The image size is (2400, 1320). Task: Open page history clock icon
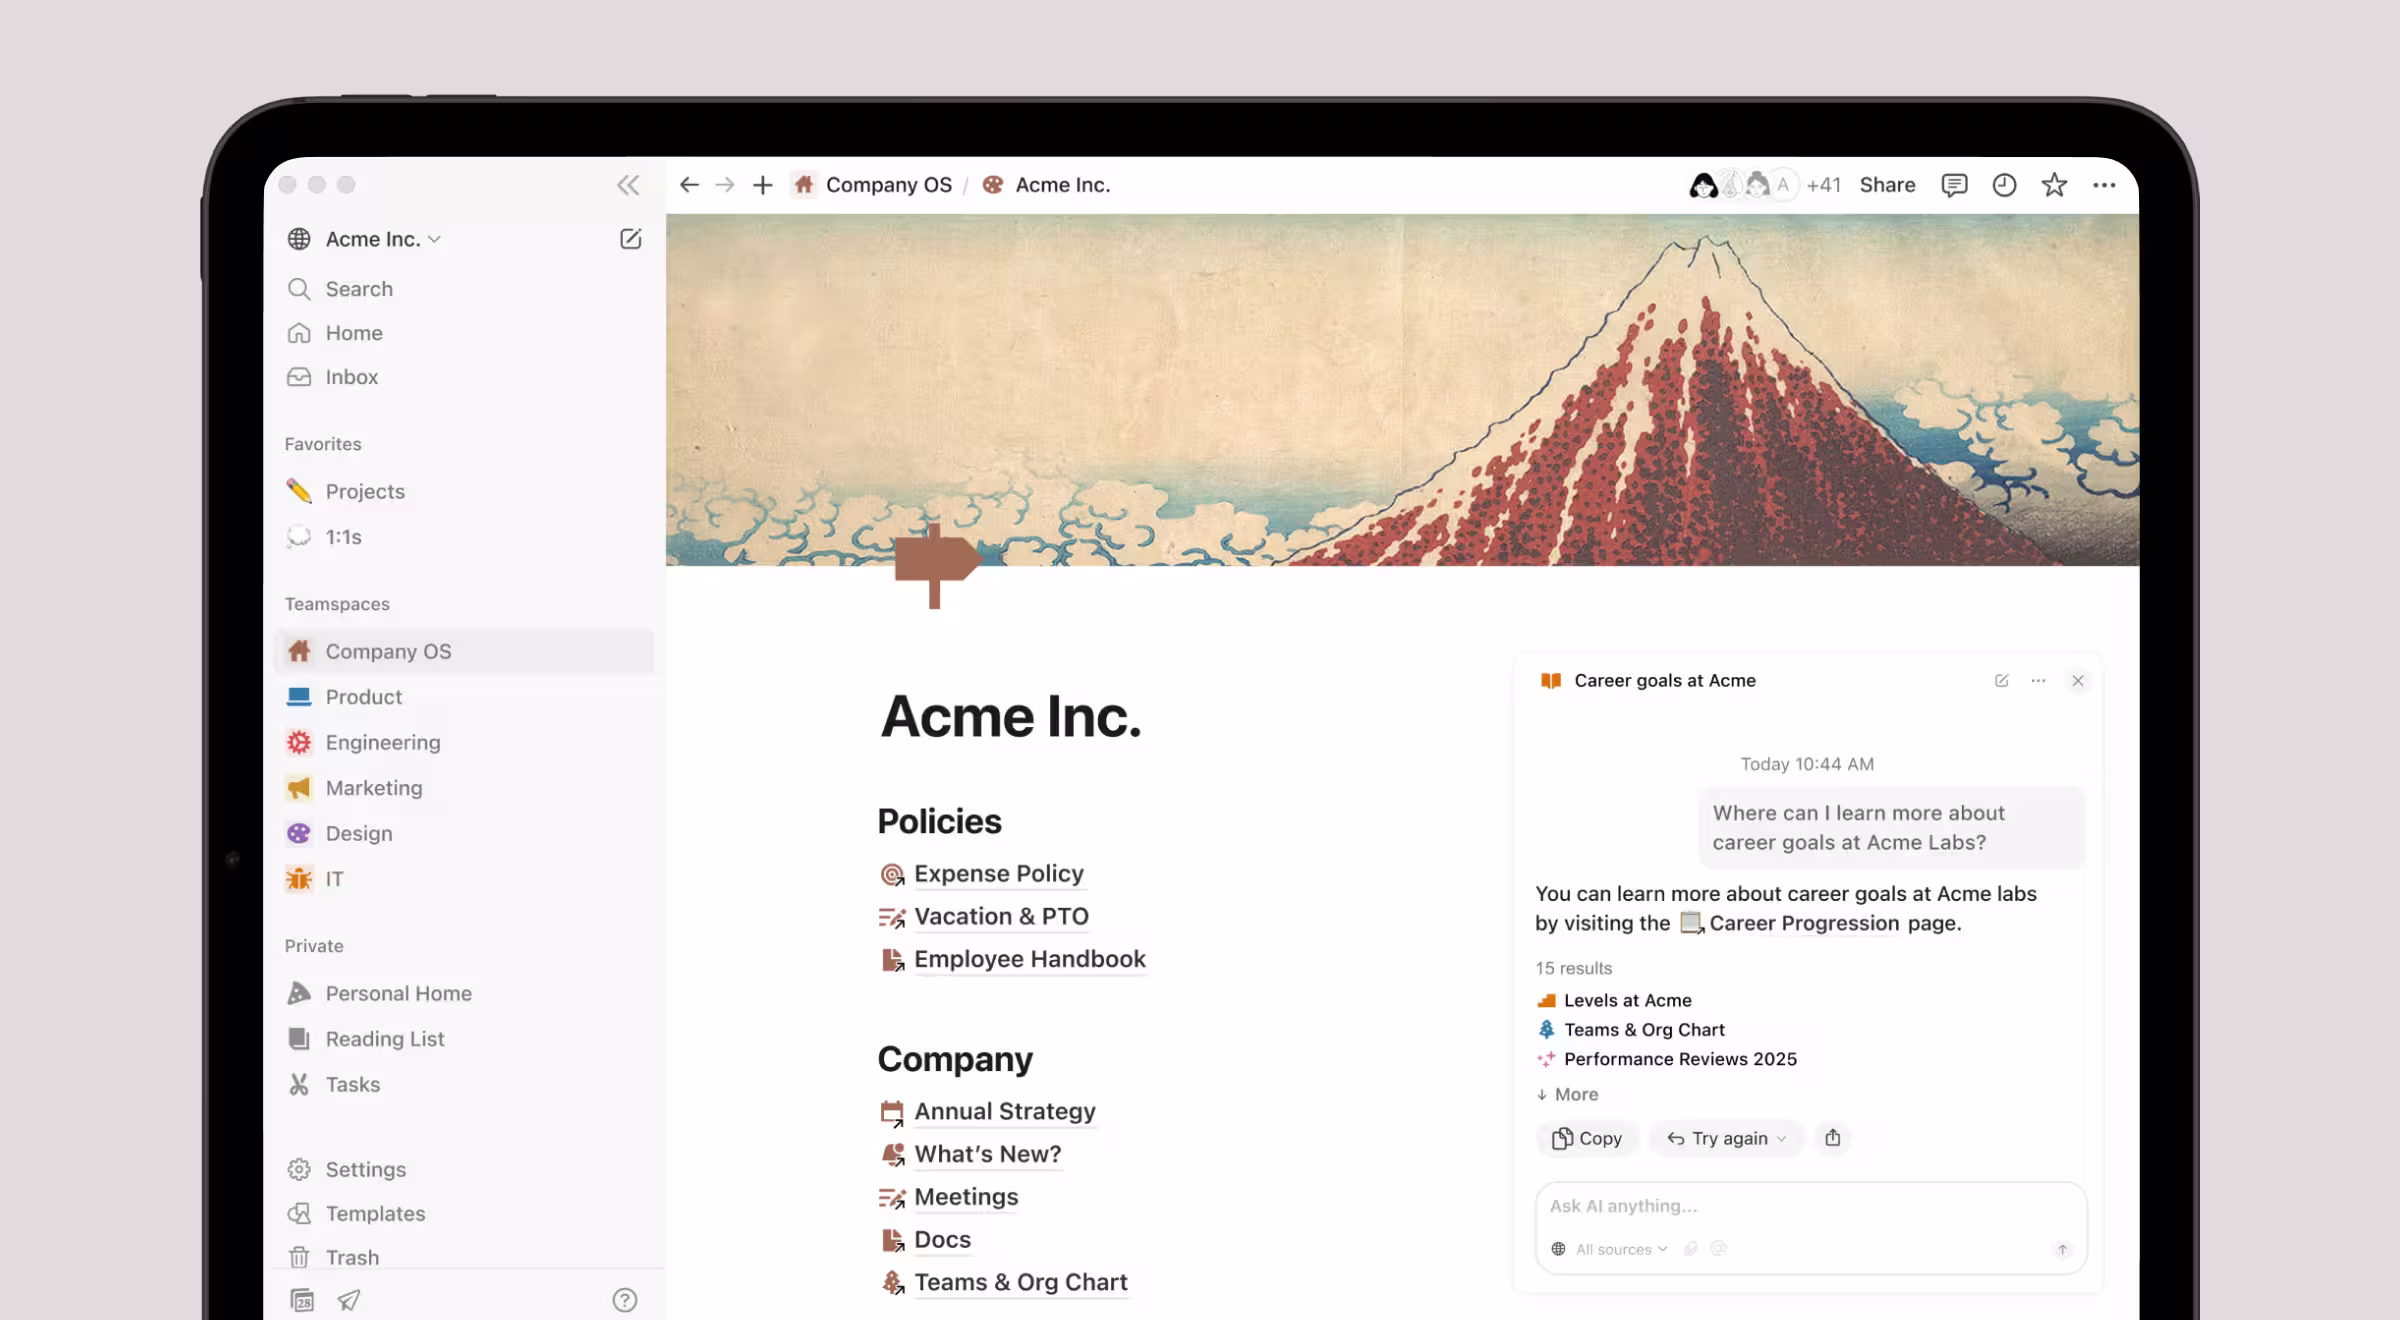click(x=2004, y=185)
